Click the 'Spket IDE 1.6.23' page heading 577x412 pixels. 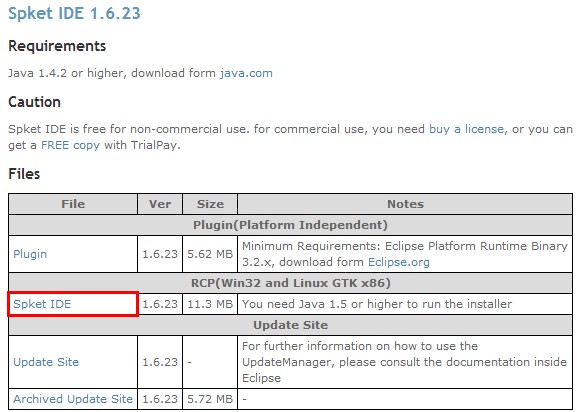click(74, 13)
